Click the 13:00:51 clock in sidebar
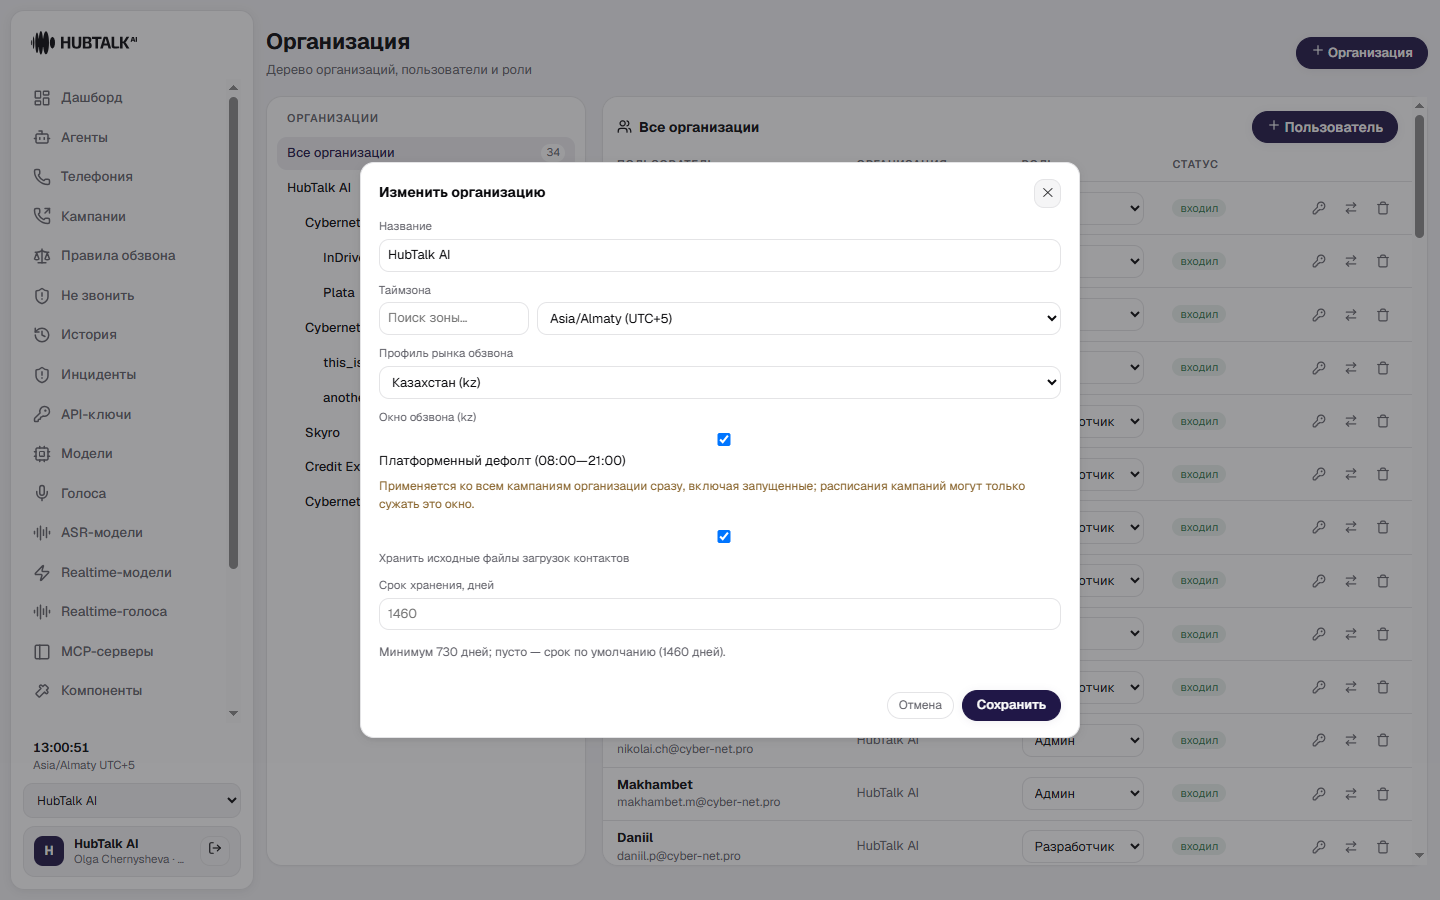 [x=61, y=748]
